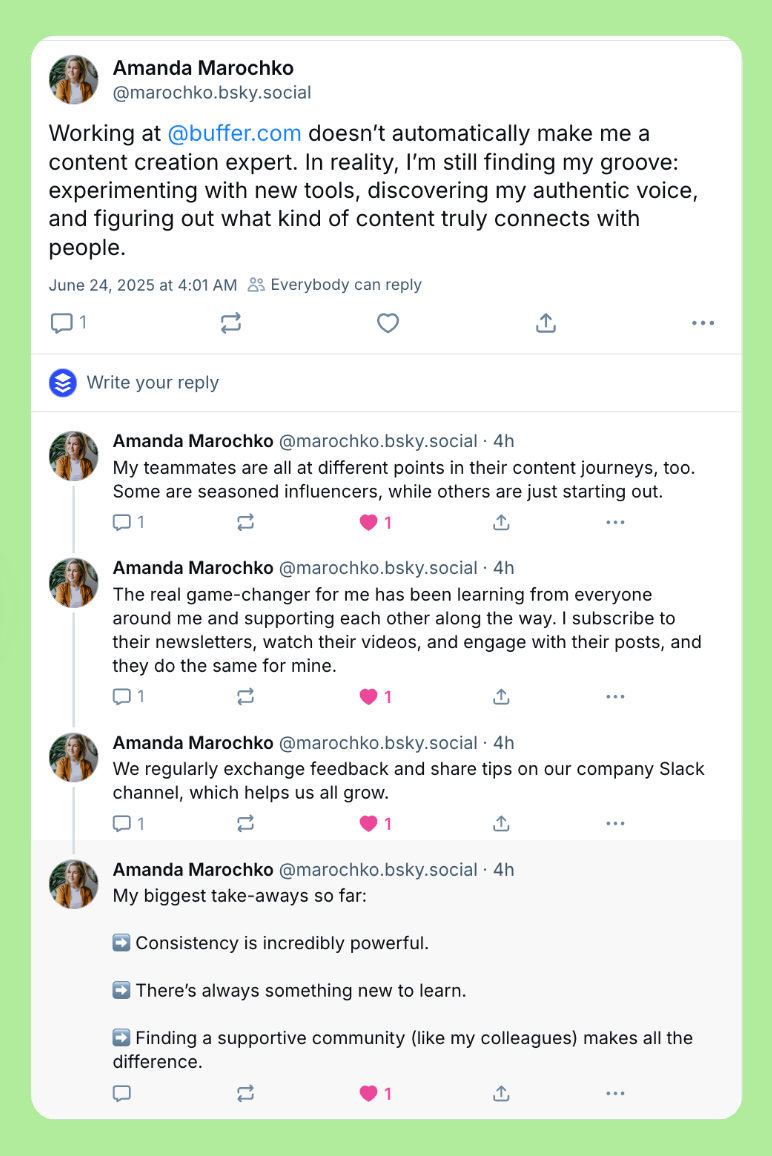This screenshot has height=1156, width=772.
Task: Click the share icon on the main post
Action: [x=546, y=323]
